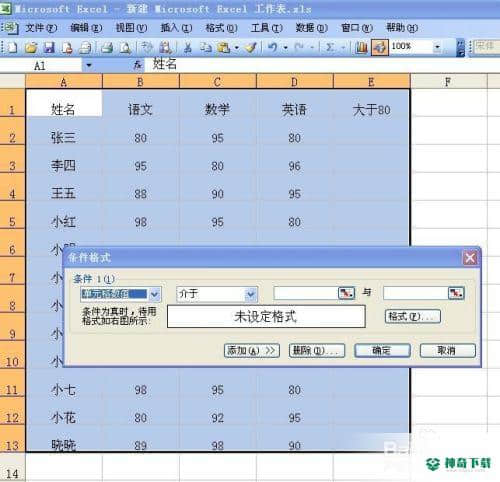The width and height of the screenshot is (500, 482).
Task: Click the Print icon in toolbar
Action: point(107,48)
